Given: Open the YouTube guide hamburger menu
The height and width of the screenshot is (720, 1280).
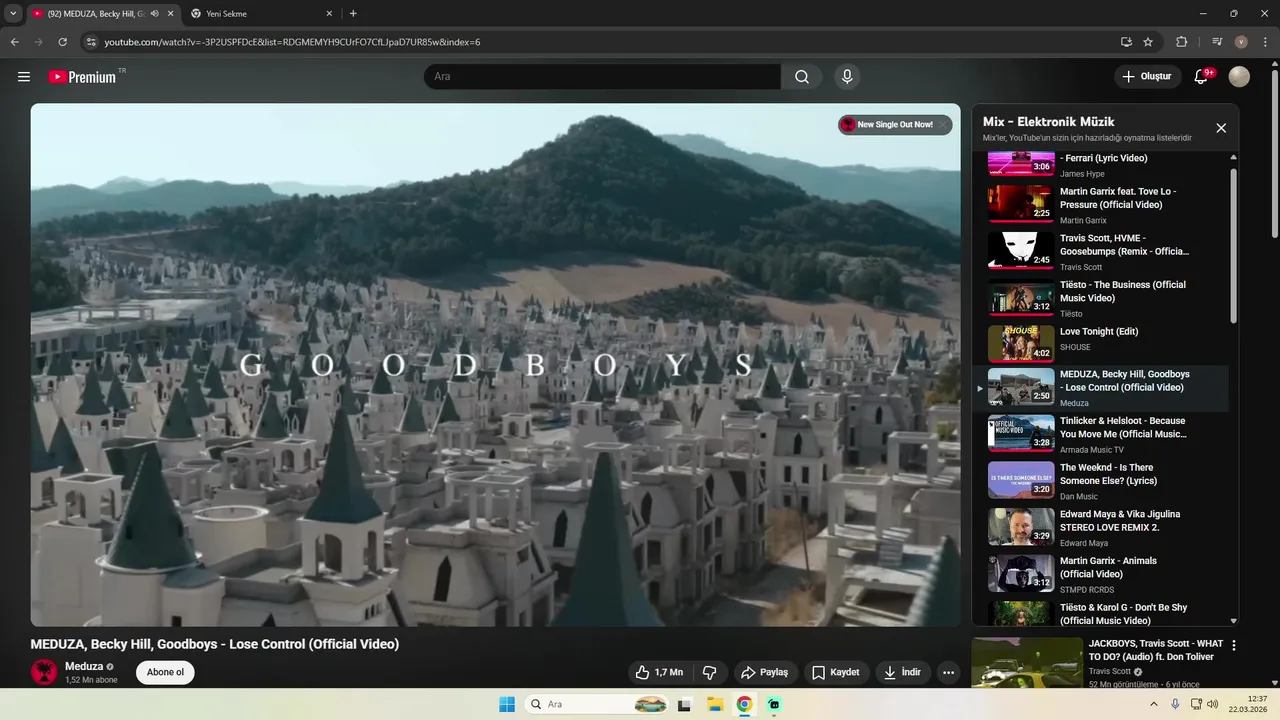Looking at the screenshot, I should 24,77.
